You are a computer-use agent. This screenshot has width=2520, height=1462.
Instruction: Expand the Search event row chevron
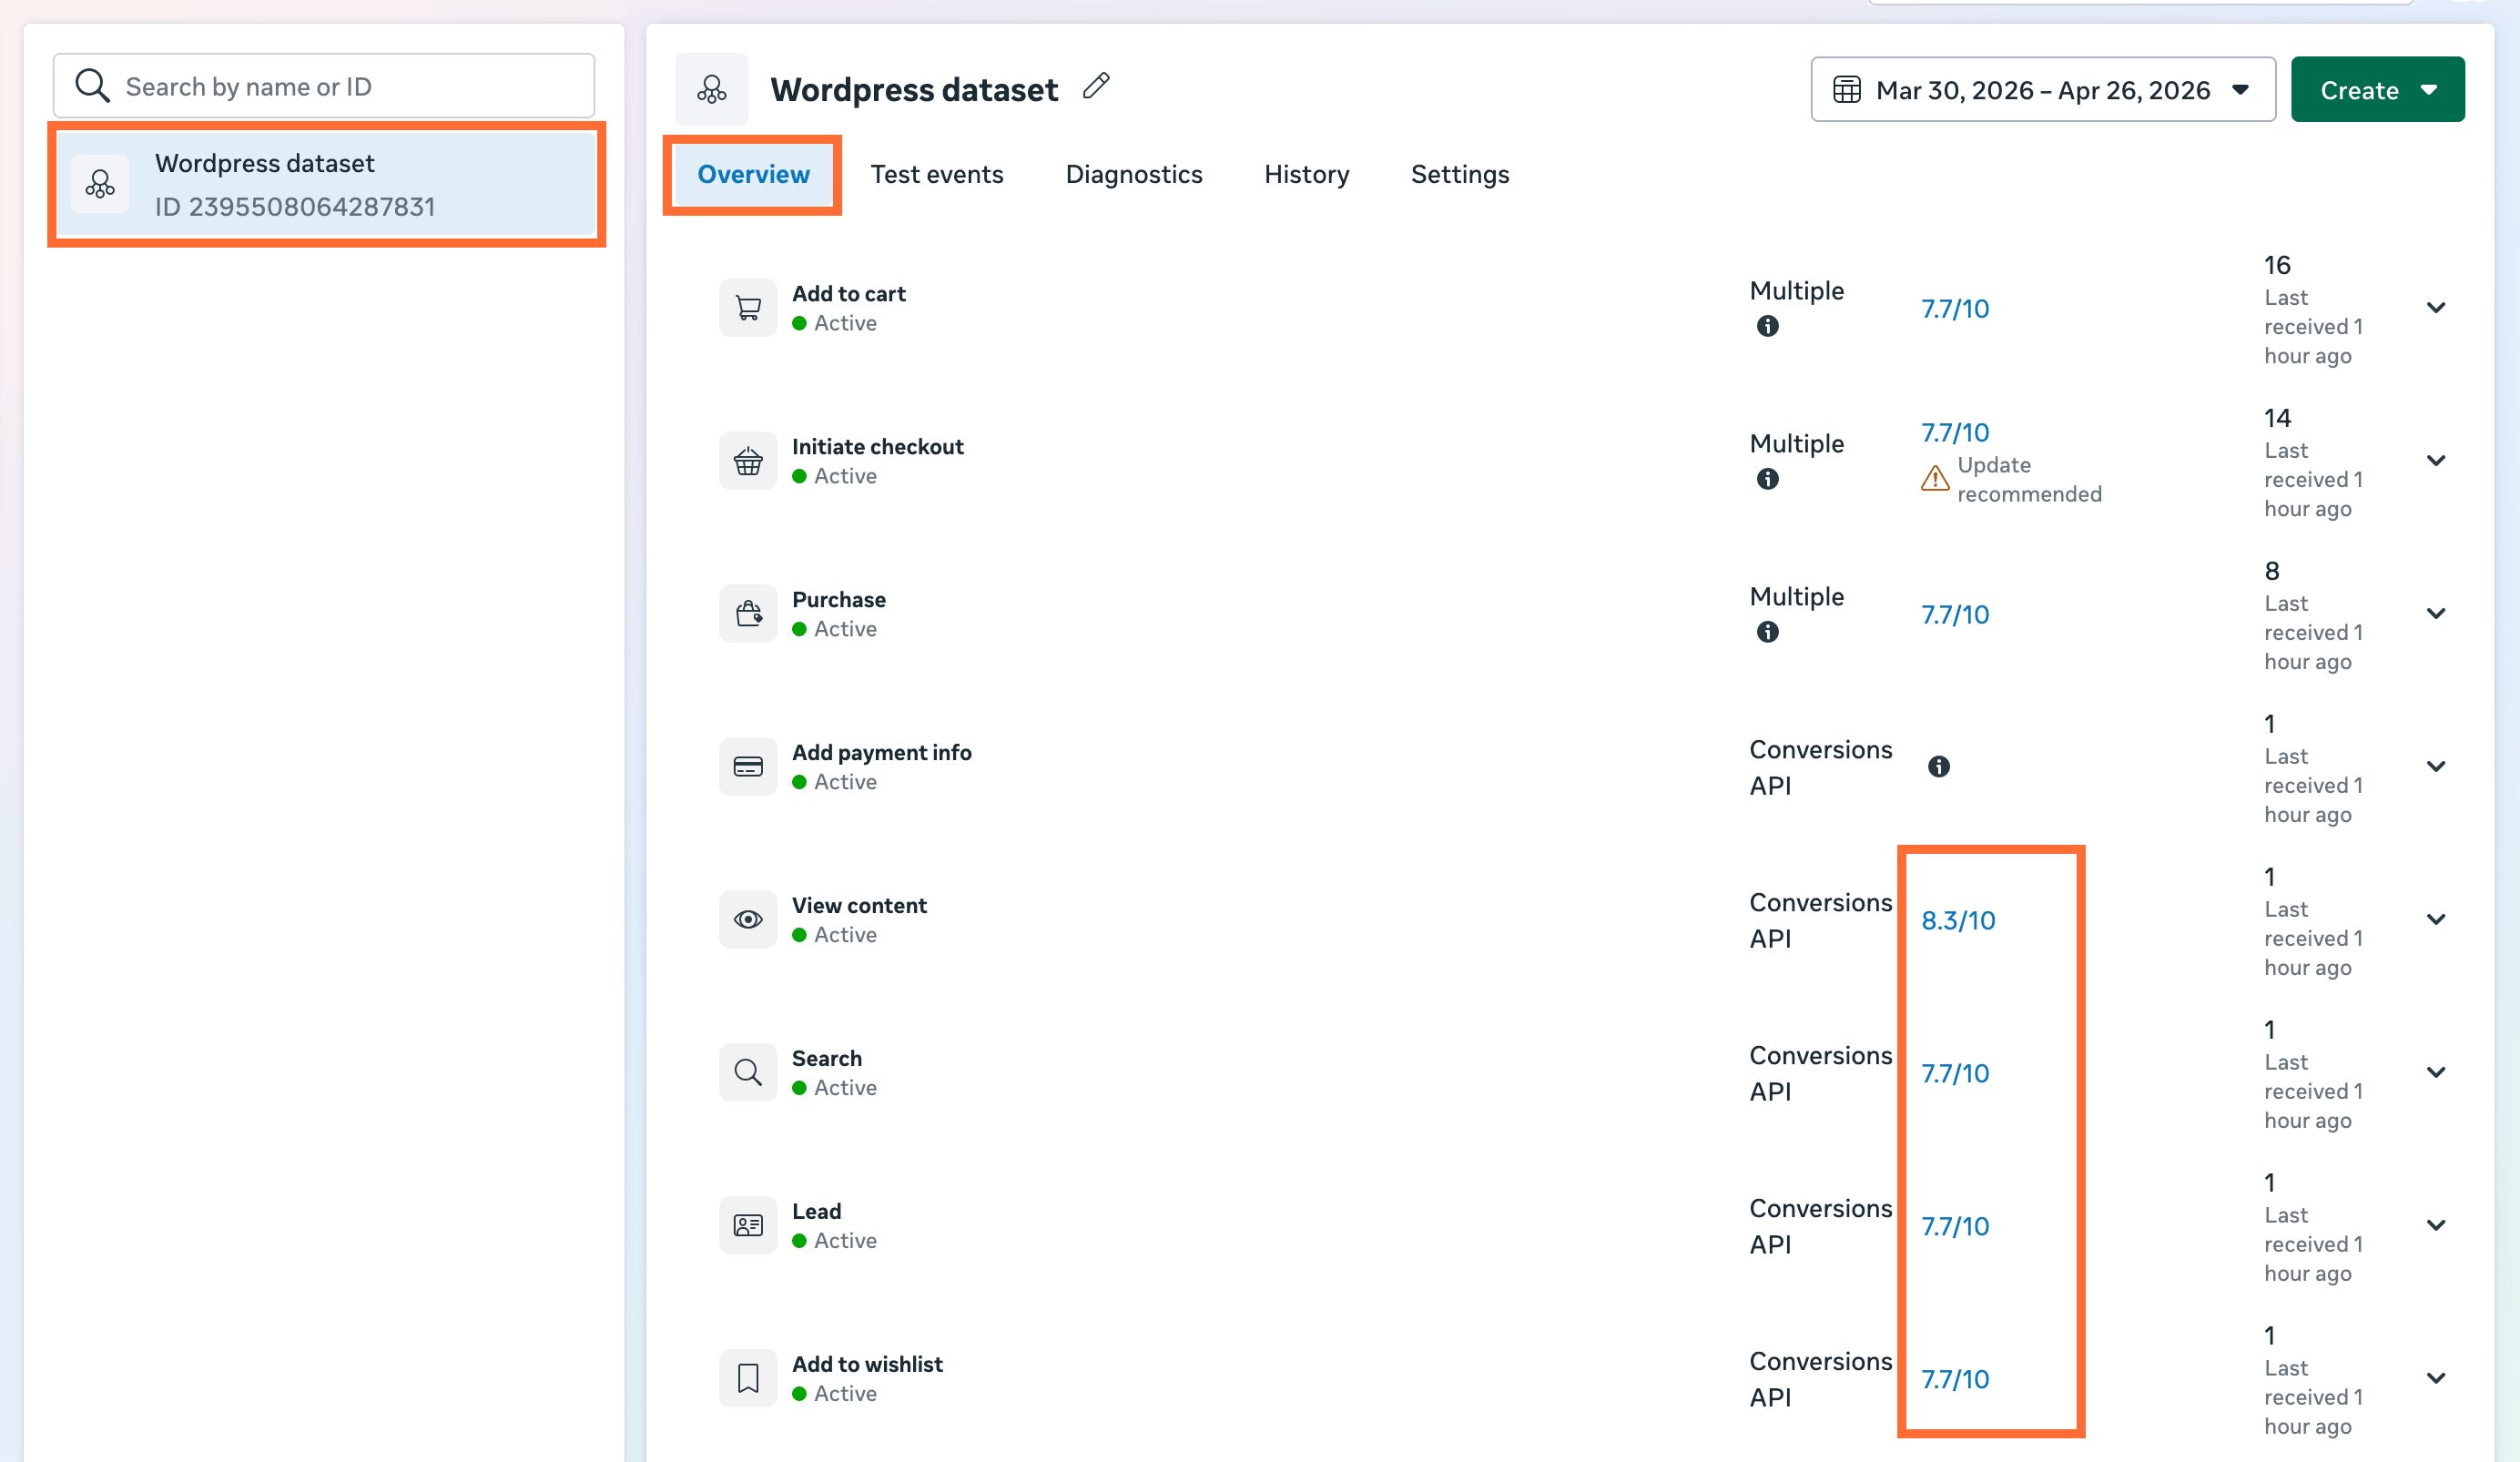(x=2436, y=1073)
